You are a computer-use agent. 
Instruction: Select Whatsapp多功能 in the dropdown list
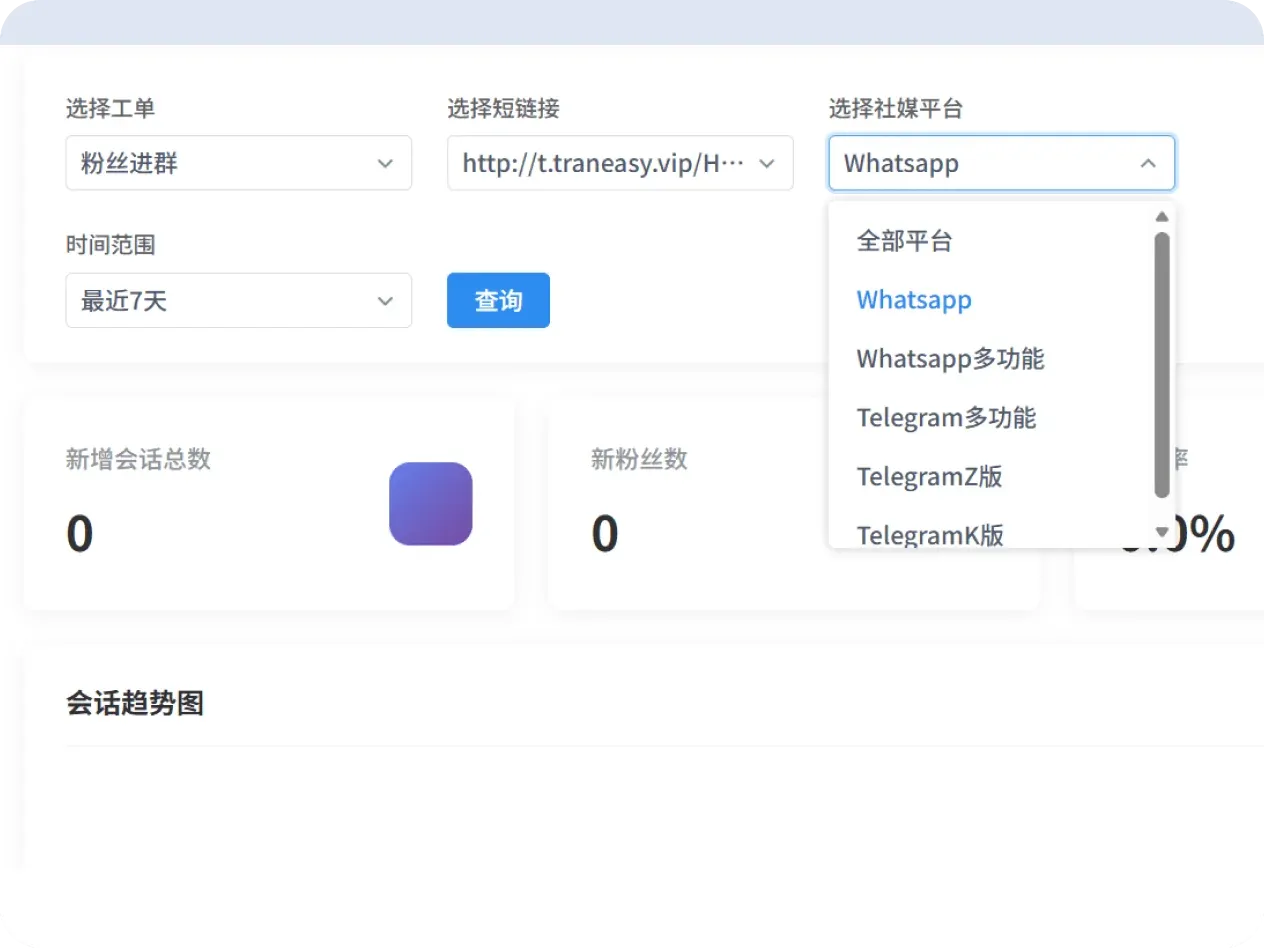tap(991, 358)
